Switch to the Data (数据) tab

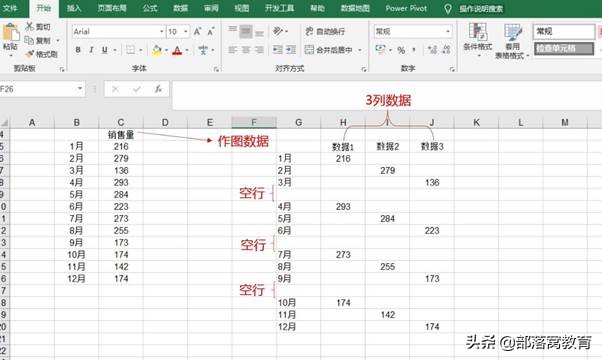[180, 8]
